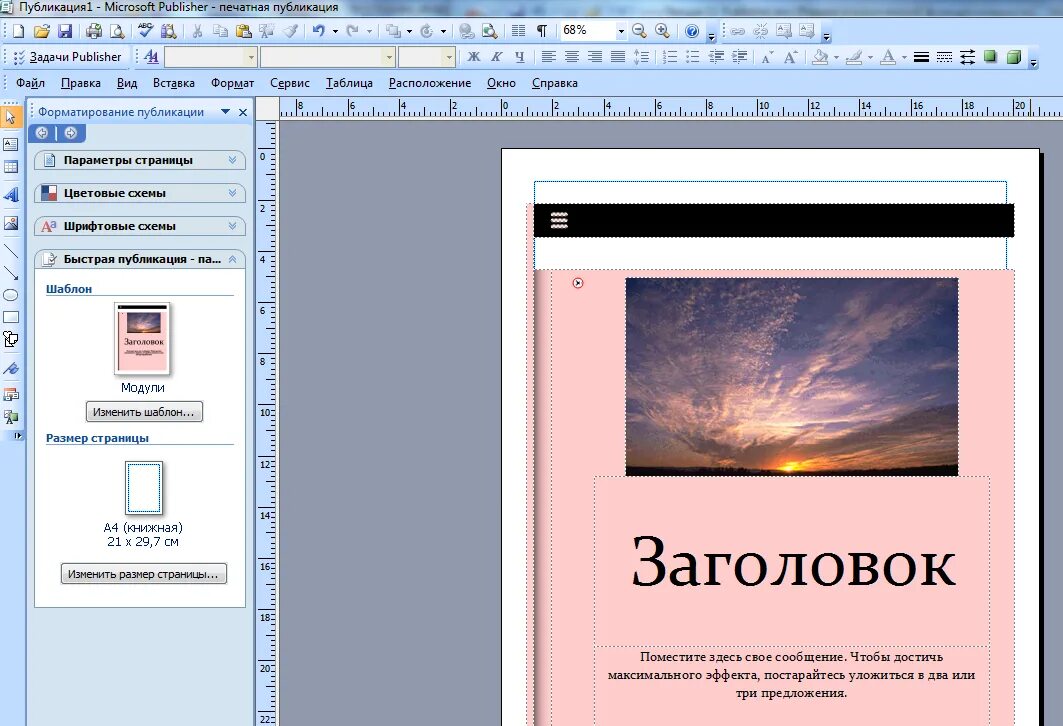This screenshot has width=1063, height=726.
Task: Go forward in task pane navigation
Action: coord(71,133)
